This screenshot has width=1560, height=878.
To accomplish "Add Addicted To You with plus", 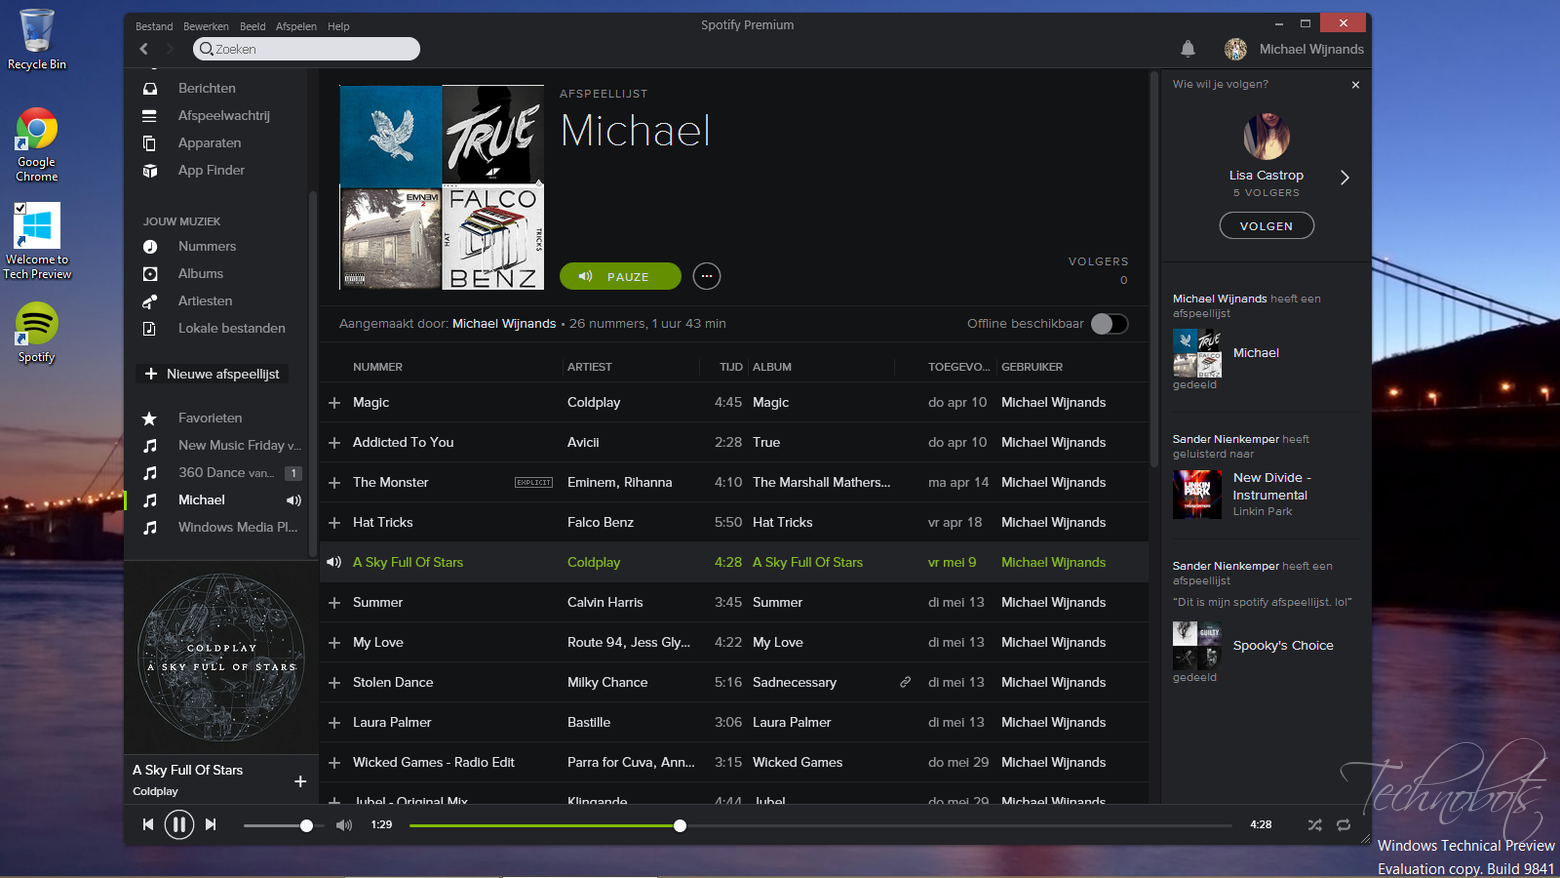I will (334, 442).
